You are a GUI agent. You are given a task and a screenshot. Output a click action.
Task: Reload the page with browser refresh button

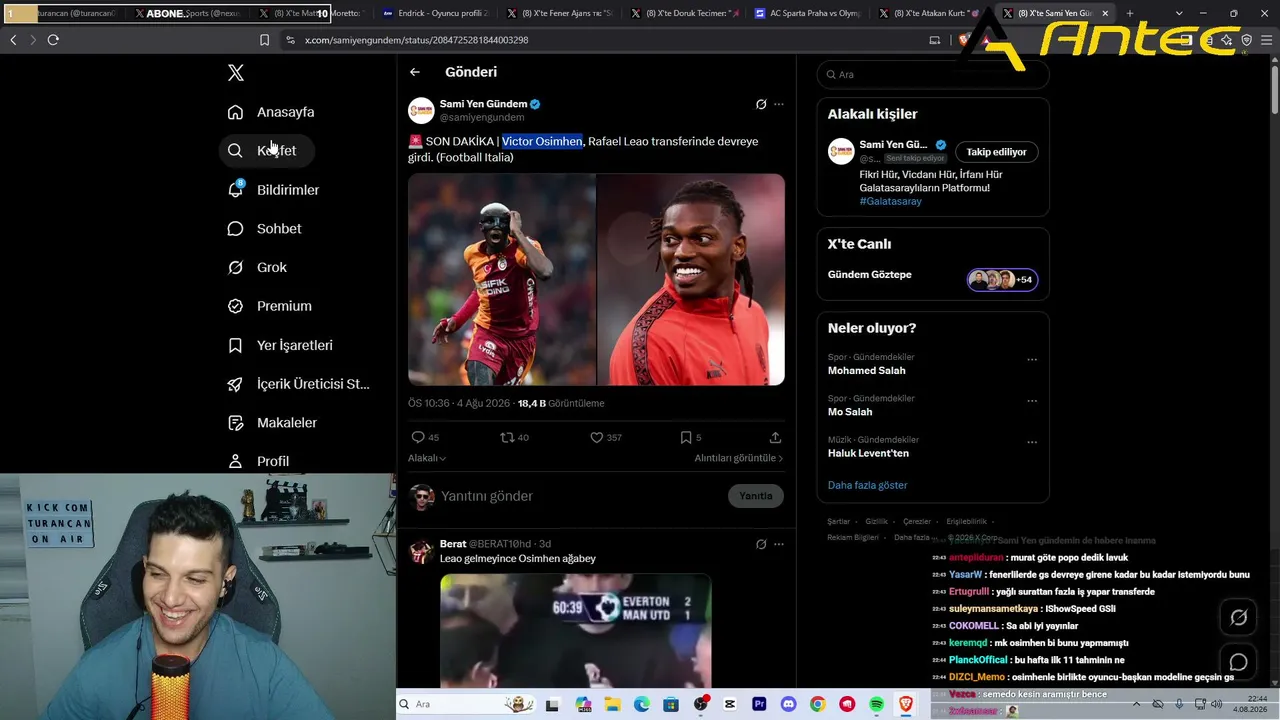coord(53,40)
